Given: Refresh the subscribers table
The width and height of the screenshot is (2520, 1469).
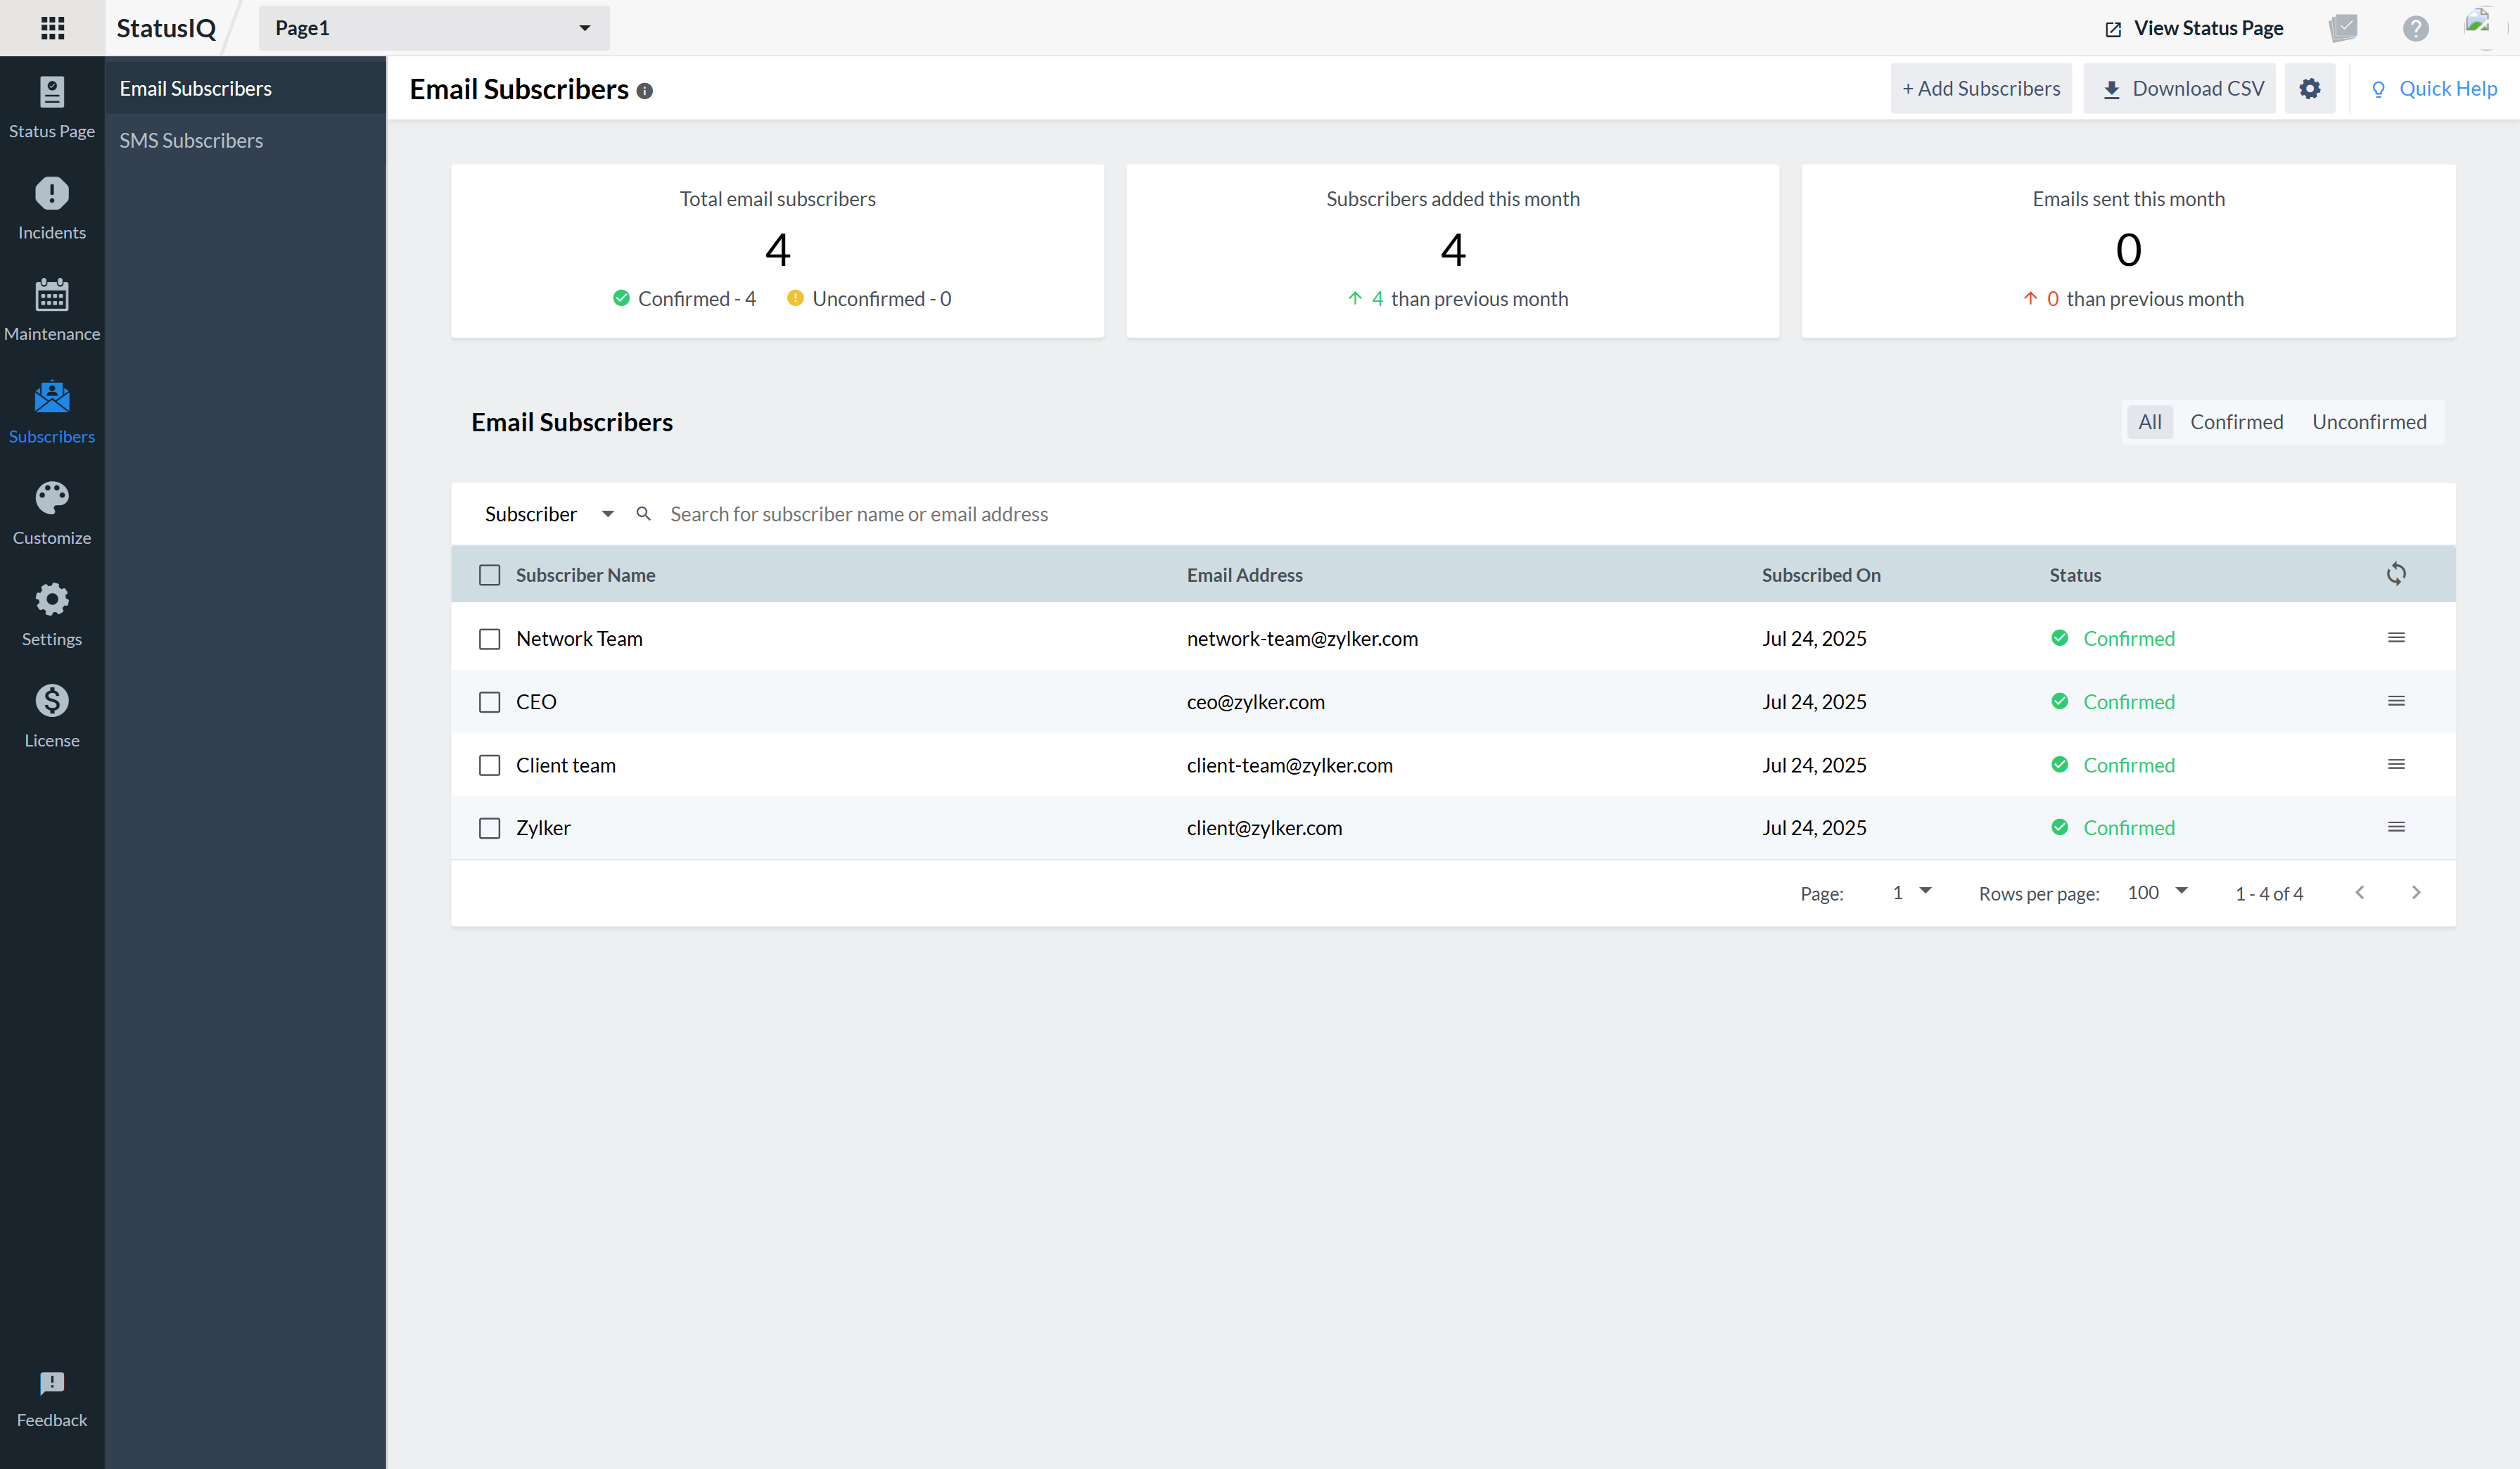Looking at the screenshot, I should 2396,574.
